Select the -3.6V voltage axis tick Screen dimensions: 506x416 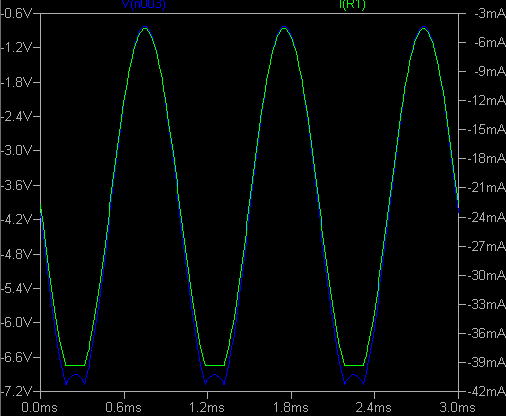pos(16,185)
